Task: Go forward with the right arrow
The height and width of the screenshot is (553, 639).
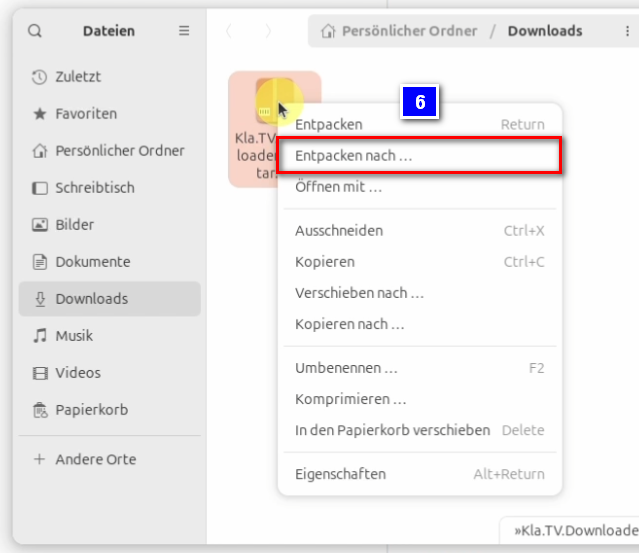Action: 268,31
